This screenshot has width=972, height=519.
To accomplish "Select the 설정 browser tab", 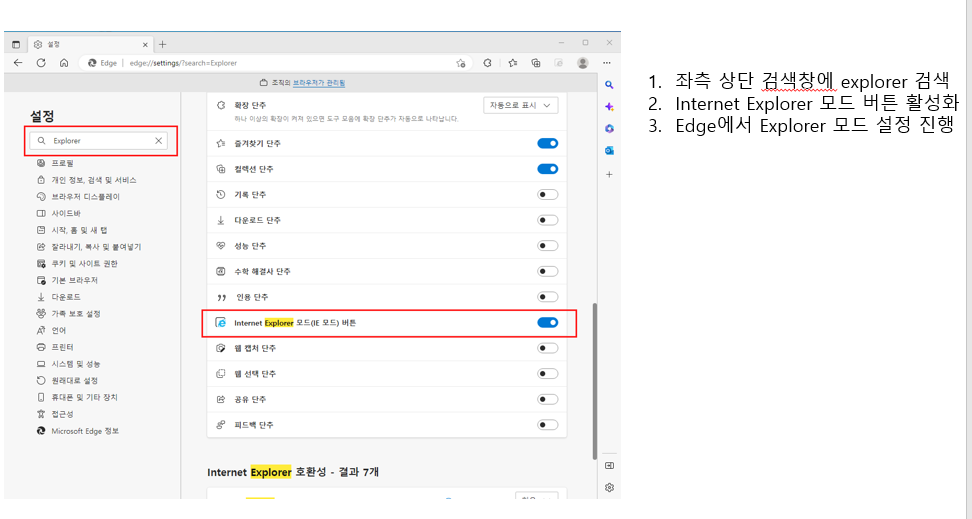I will coord(90,45).
